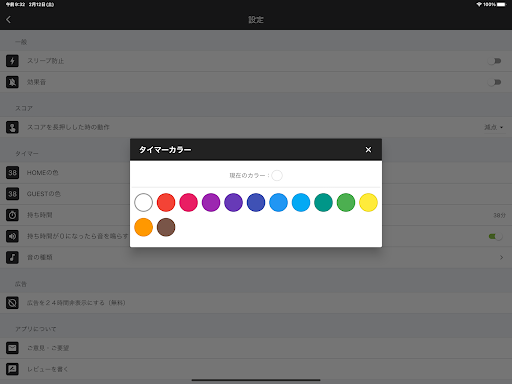Image resolution: width=512 pixels, height=384 pixels.
Task: Pick the red color swatch
Action: pos(166,202)
